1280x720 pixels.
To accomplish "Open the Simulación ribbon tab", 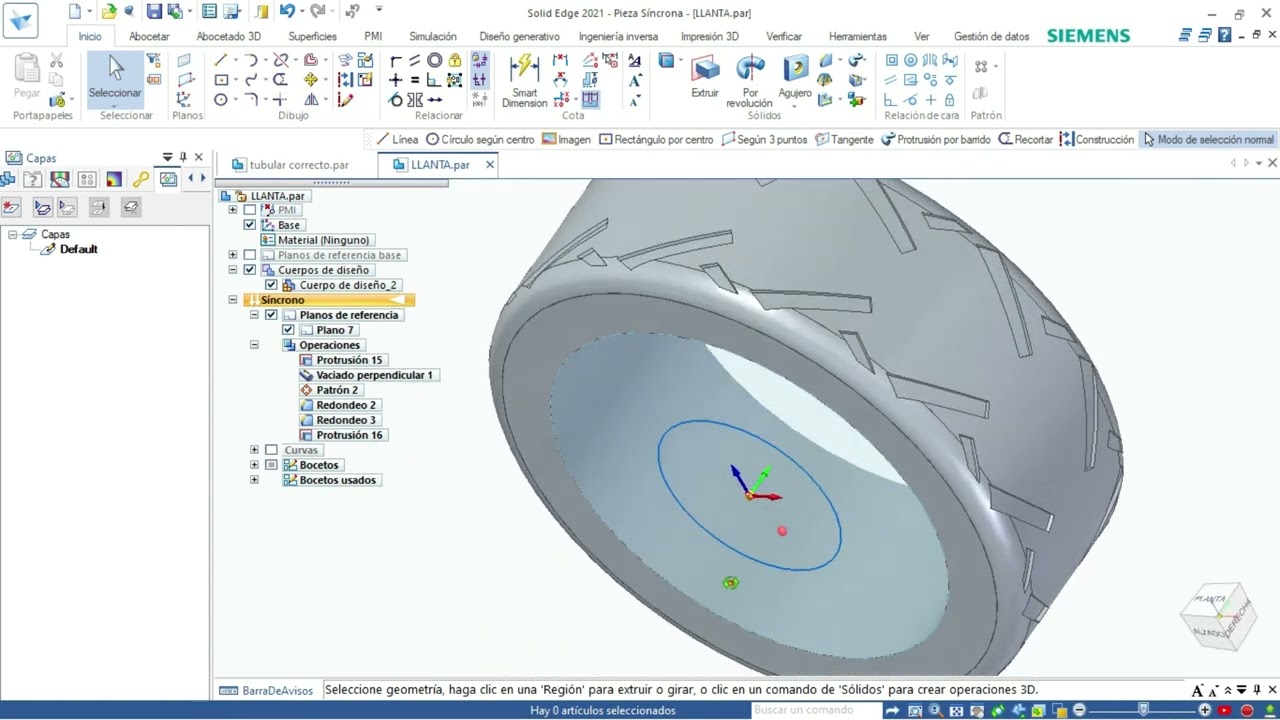I will click(433, 36).
